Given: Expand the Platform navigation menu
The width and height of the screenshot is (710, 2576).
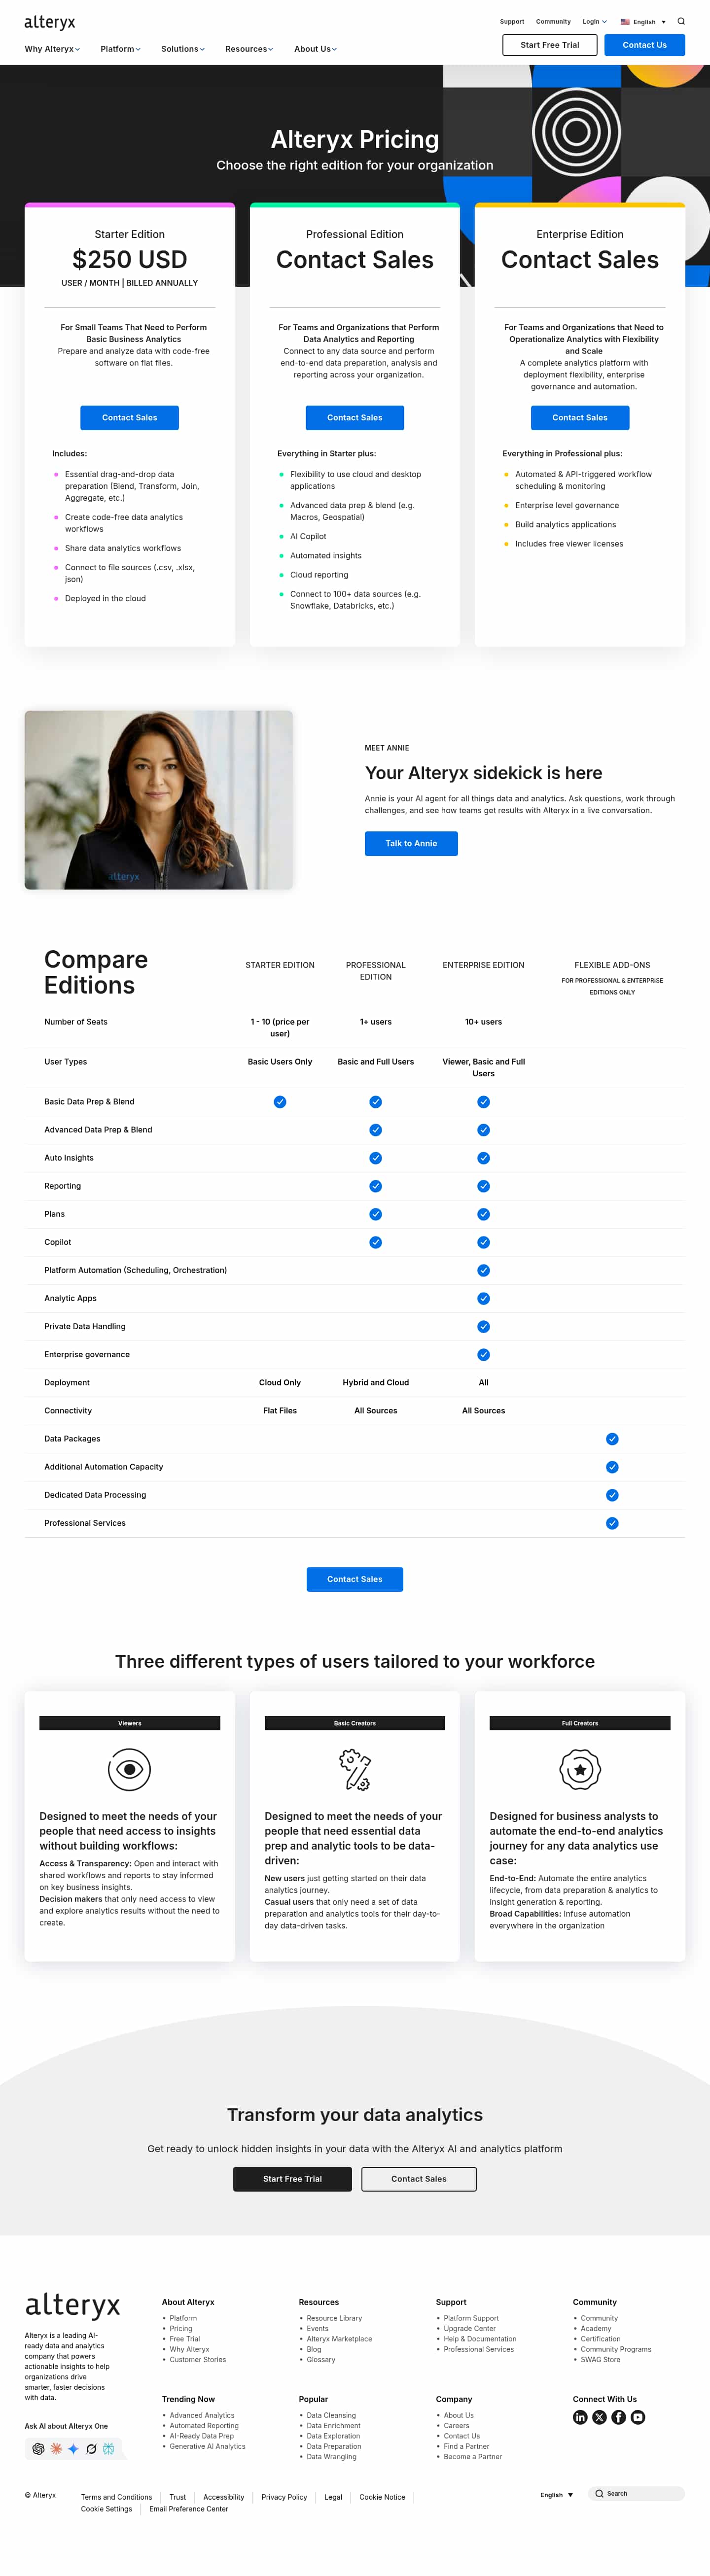Looking at the screenshot, I should pyautogui.click(x=120, y=49).
